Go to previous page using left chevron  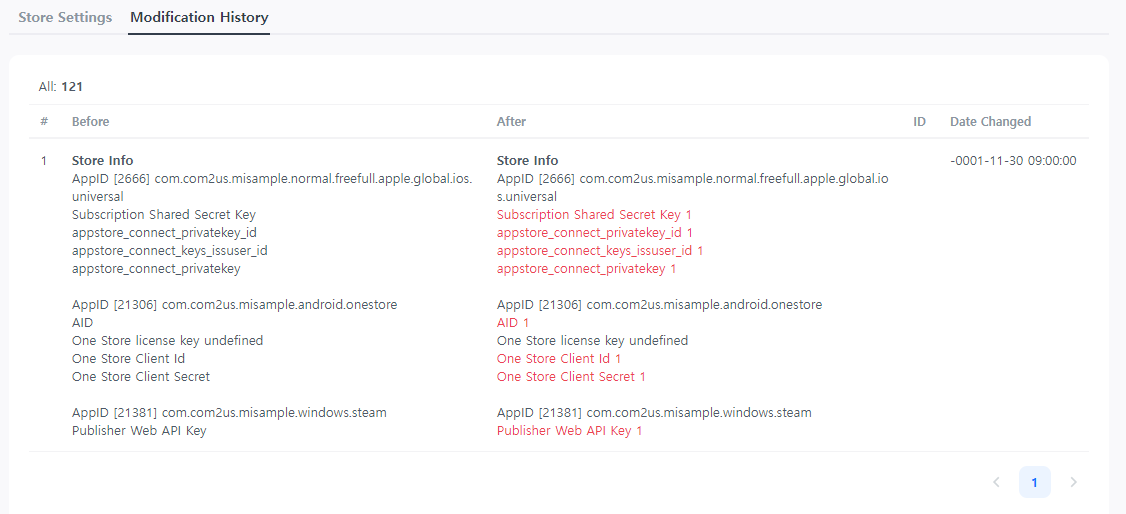click(996, 482)
